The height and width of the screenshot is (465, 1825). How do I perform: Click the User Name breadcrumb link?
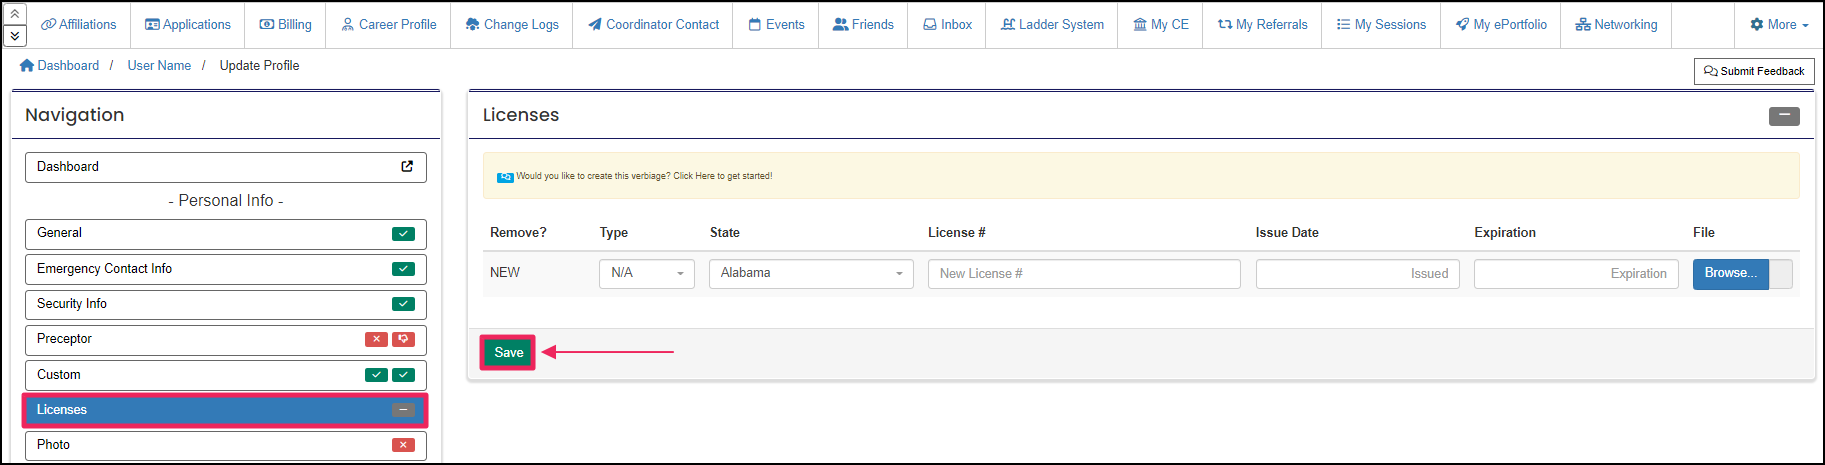[x=159, y=65]
